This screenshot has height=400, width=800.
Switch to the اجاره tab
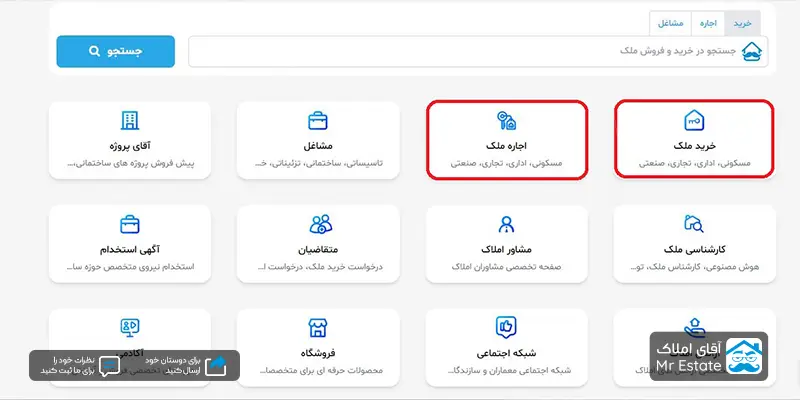click(707, 22)
